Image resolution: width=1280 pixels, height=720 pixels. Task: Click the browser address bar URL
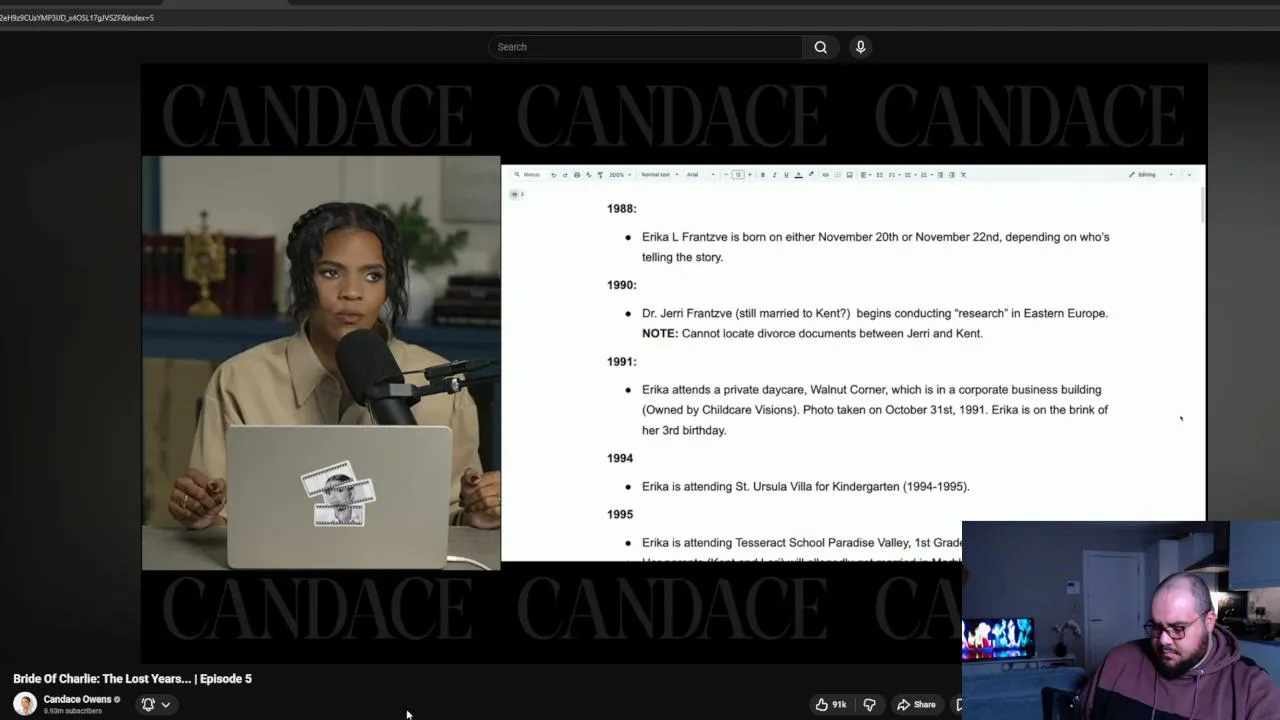pyautogui.click(x=77, y=18)
